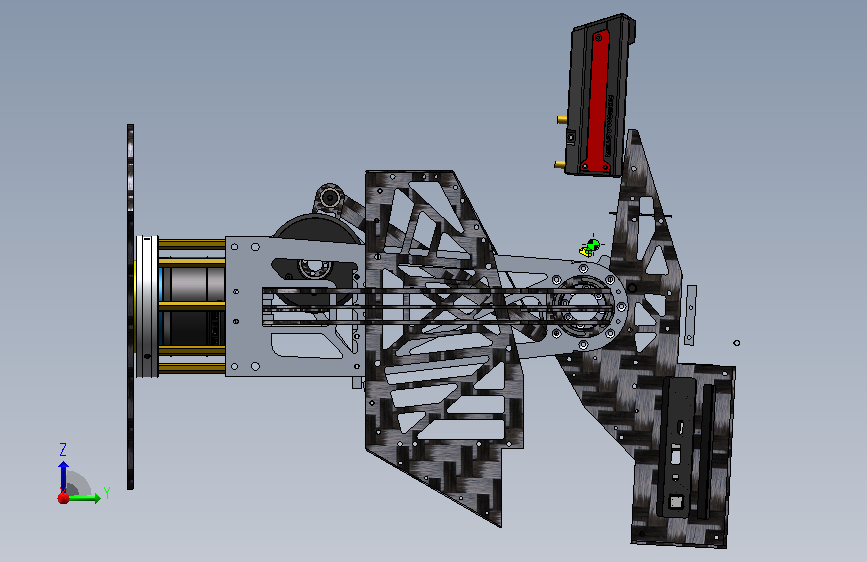Select the small idler bearing above black pulley
The image size is (867, 562).
point(330,196)
